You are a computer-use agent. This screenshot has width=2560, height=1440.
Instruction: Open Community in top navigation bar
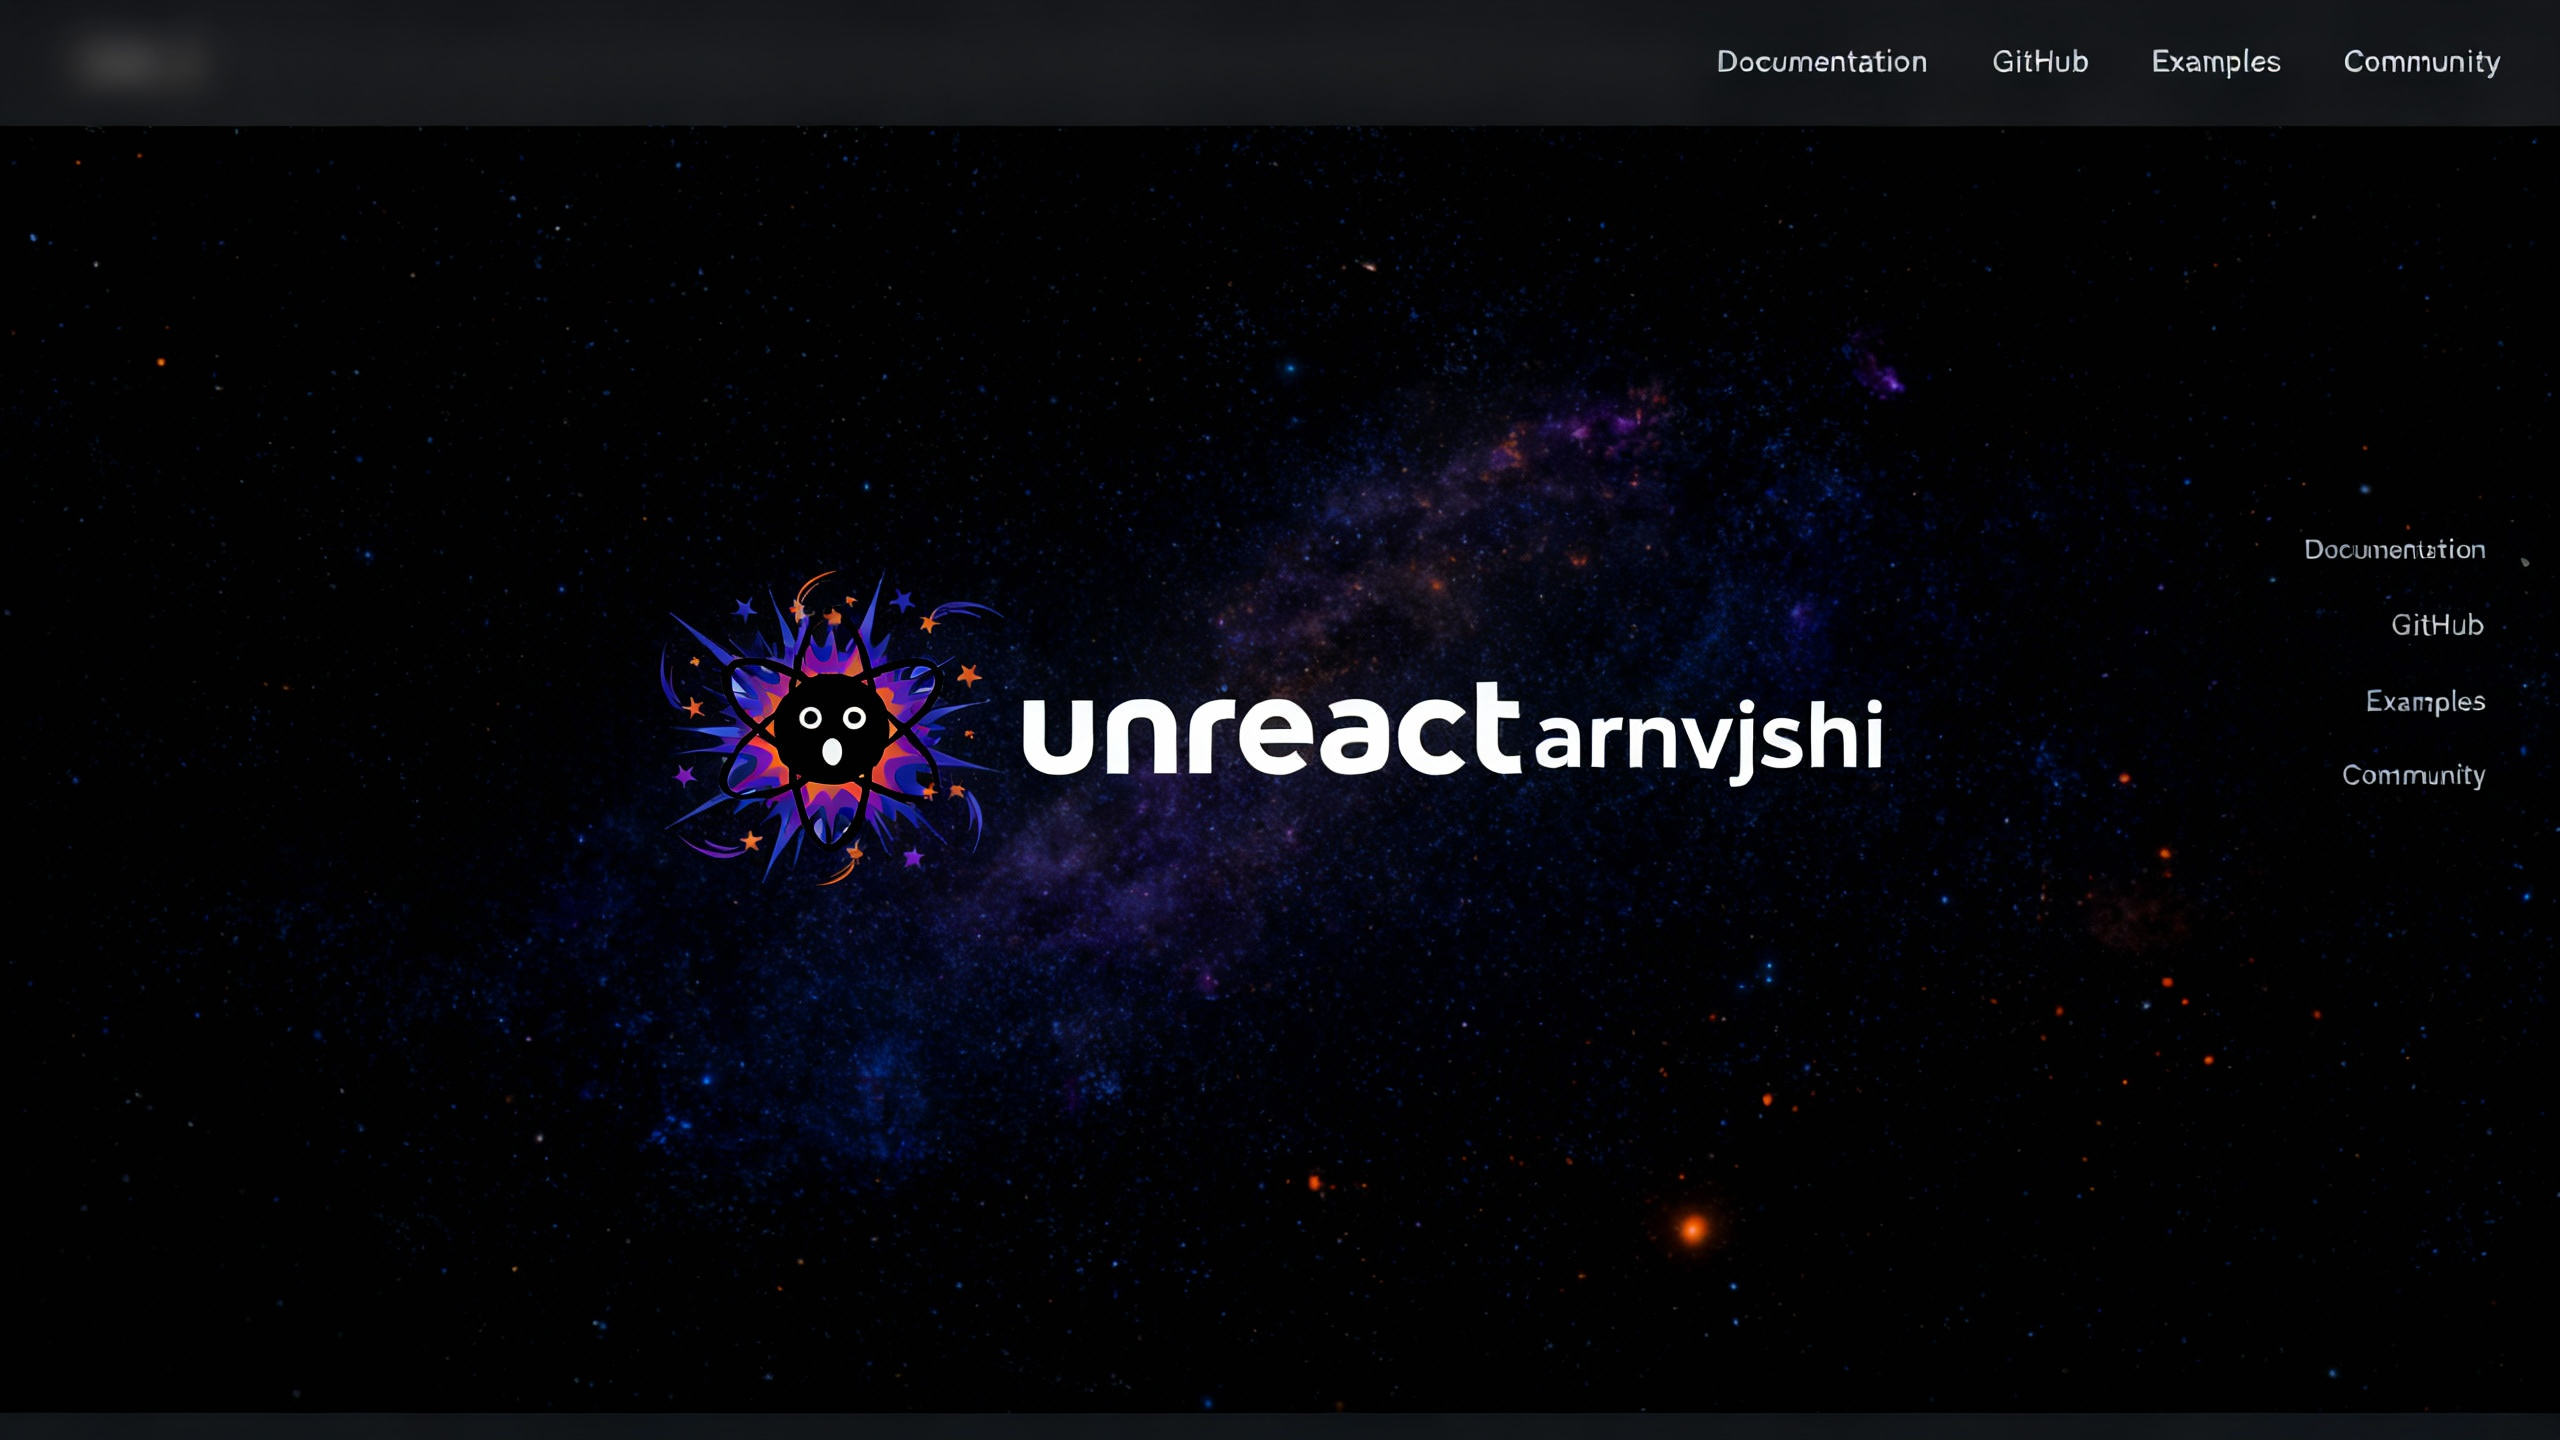pyautogui.click(x=2421, y=62)
